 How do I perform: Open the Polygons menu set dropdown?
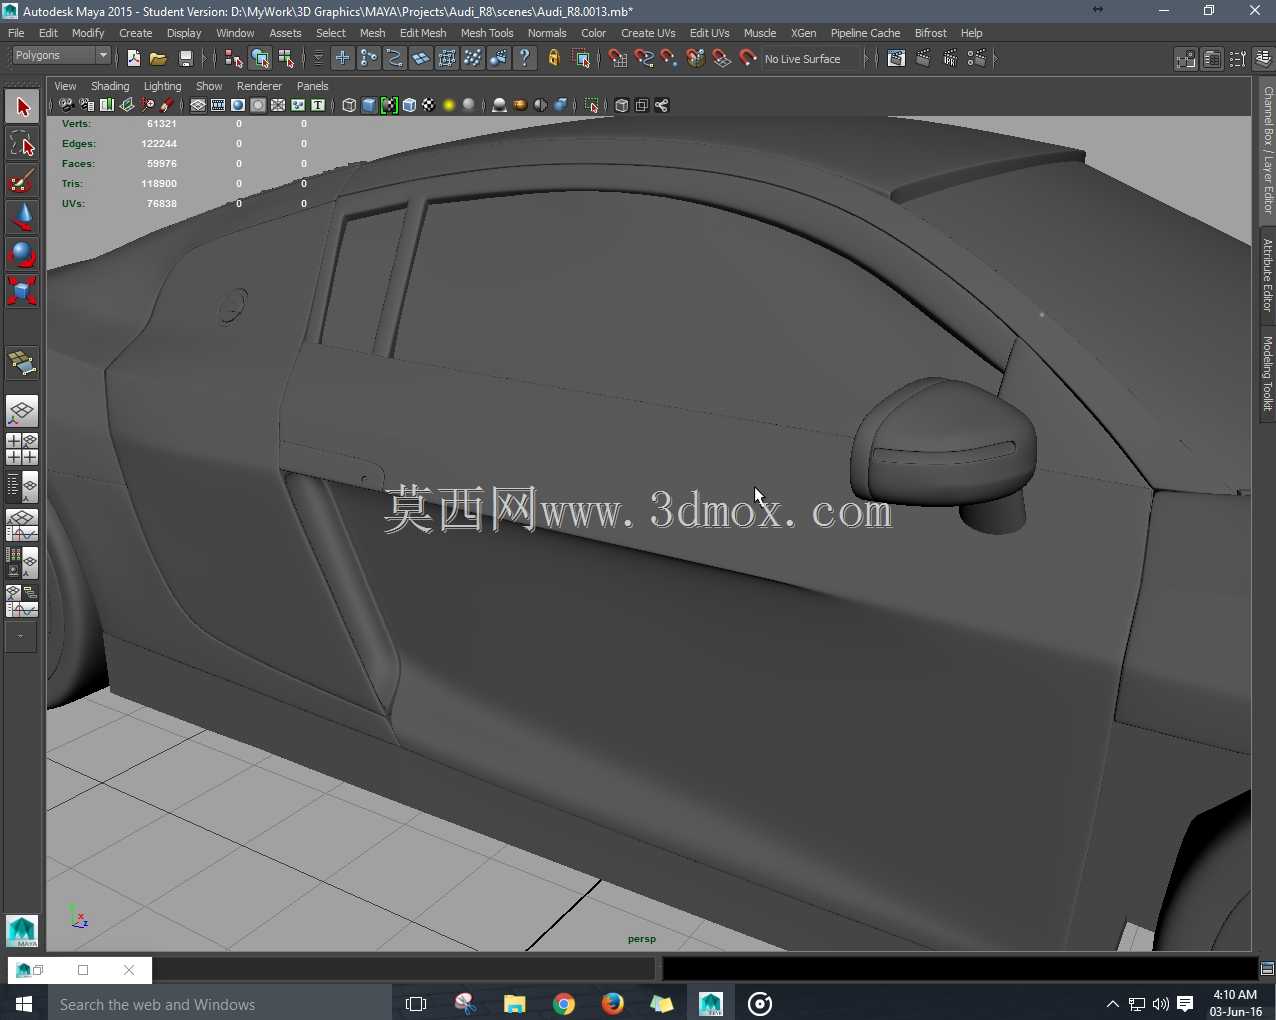(61, 56)
